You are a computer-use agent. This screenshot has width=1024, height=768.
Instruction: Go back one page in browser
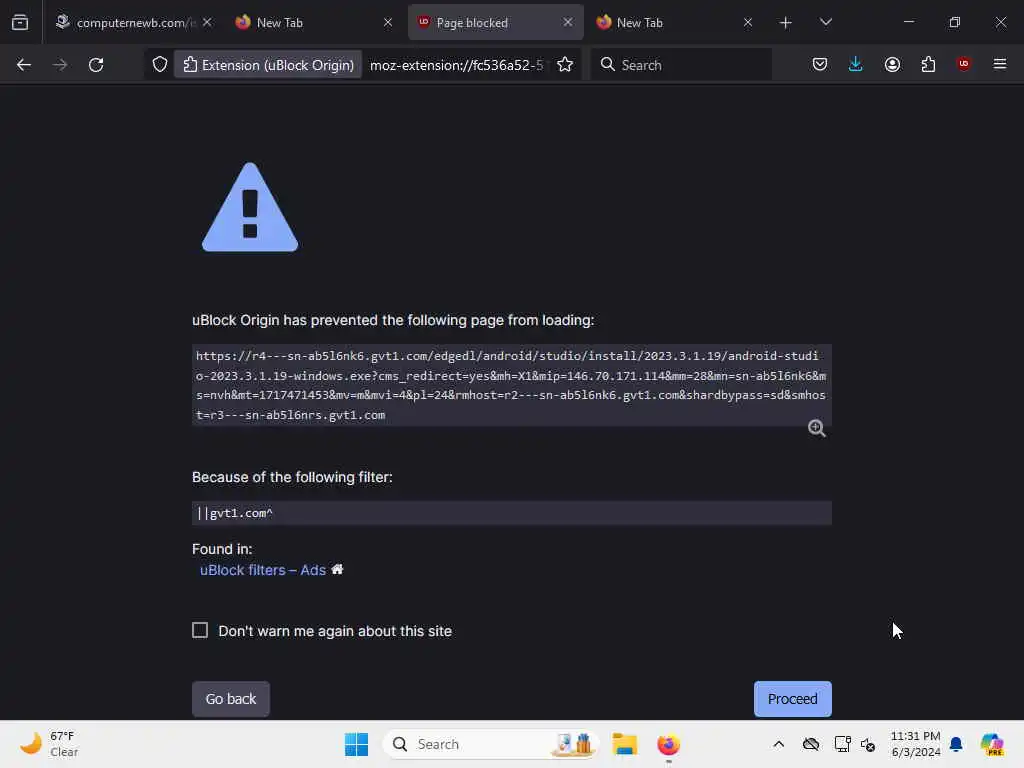(x=24, y=65)
